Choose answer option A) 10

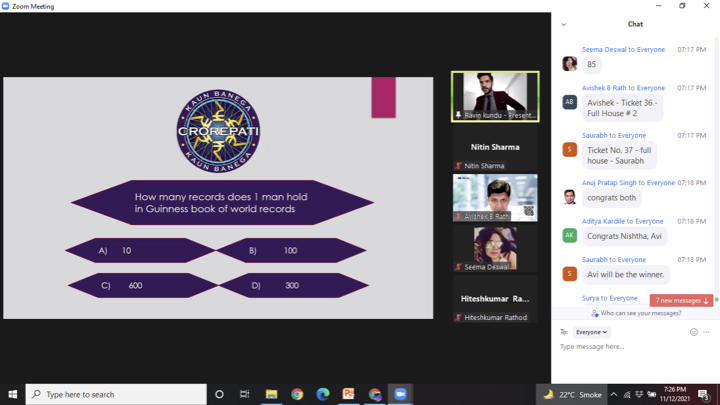point(140,250)
